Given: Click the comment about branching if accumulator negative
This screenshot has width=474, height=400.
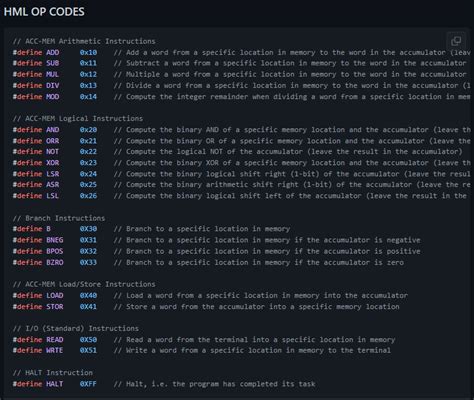Looking at the screenshot, I should 267,240.
